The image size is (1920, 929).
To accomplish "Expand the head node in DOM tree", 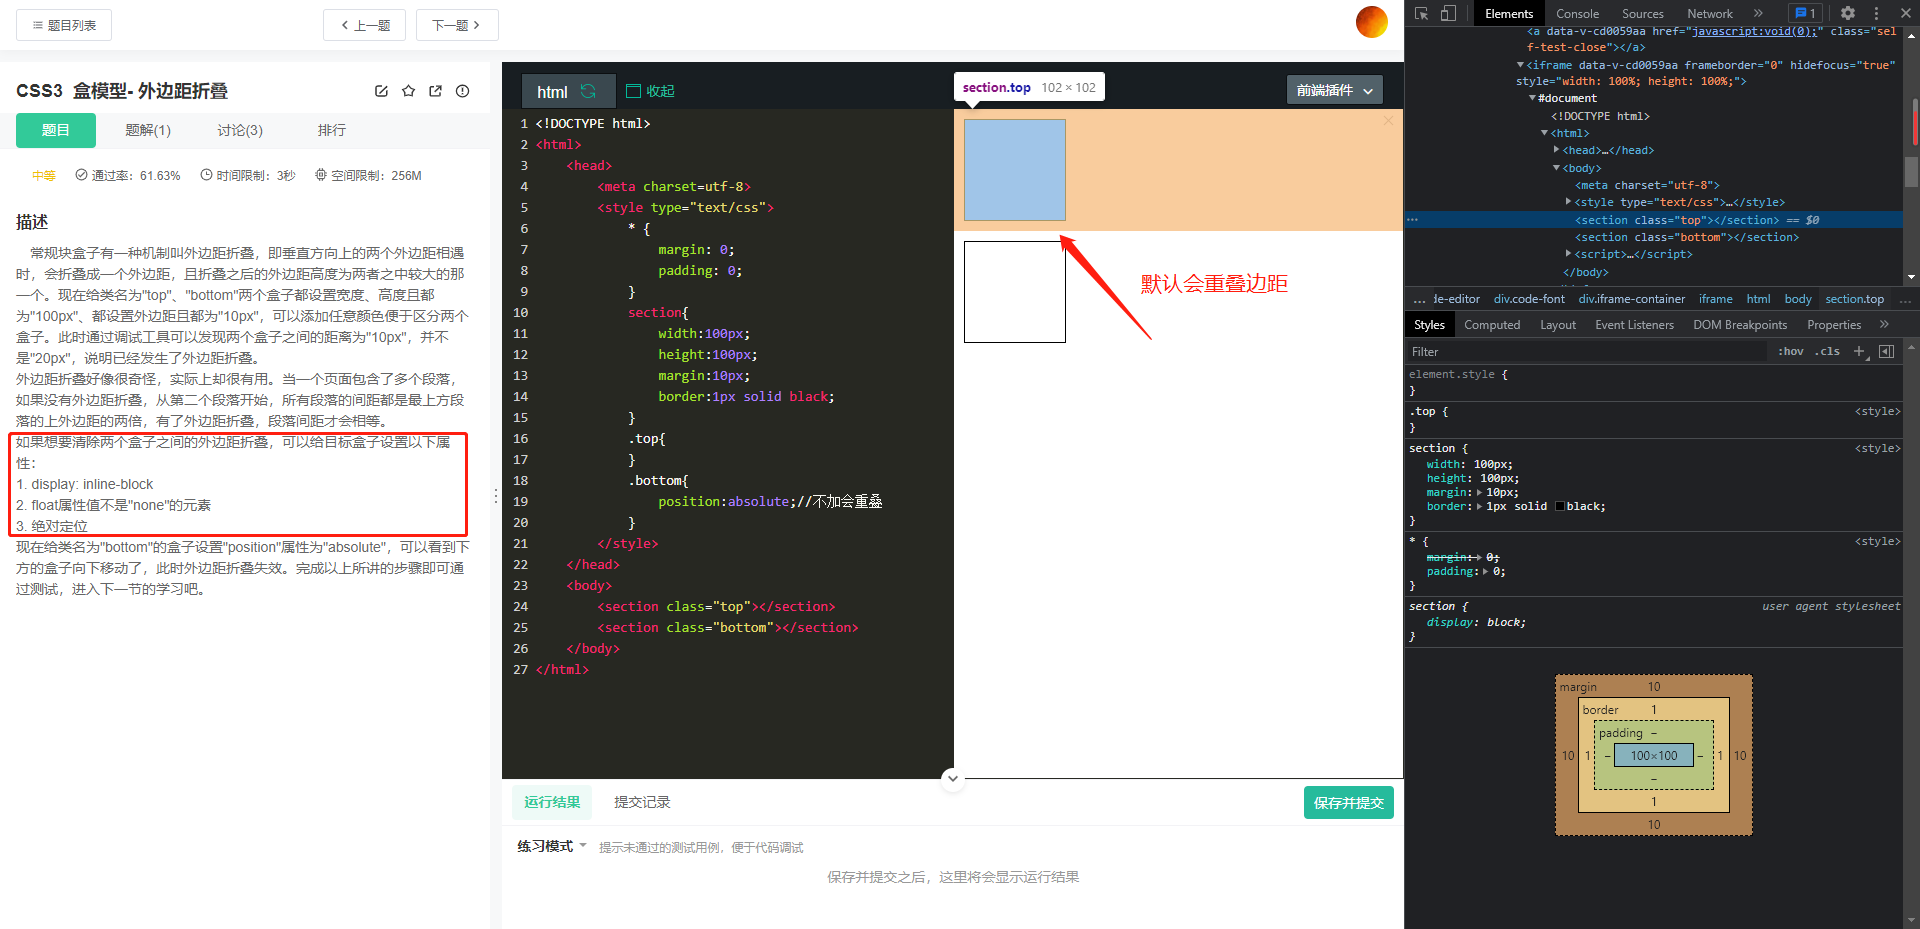I will point(1556,150).
